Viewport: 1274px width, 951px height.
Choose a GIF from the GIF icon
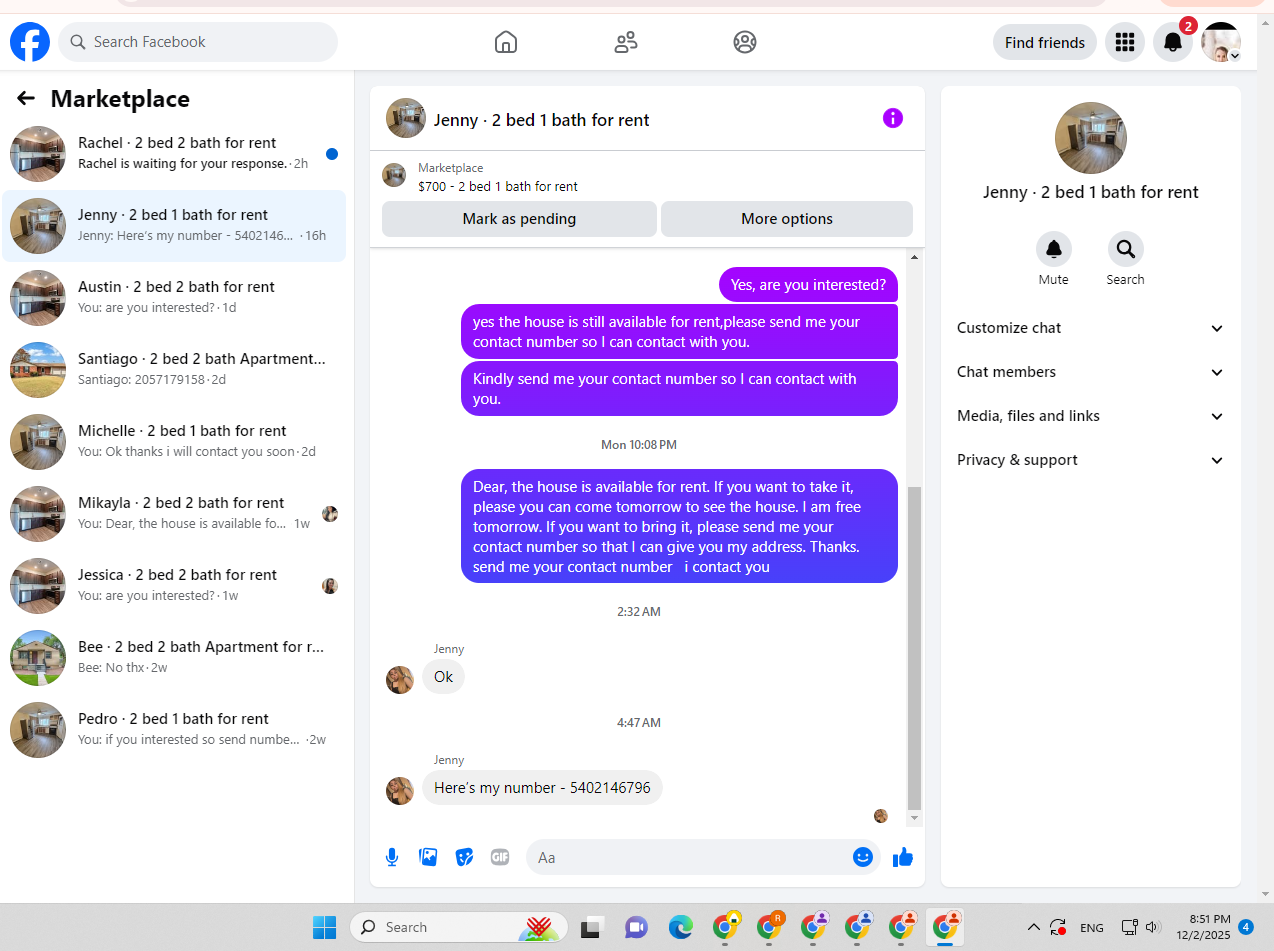point(500,857)
